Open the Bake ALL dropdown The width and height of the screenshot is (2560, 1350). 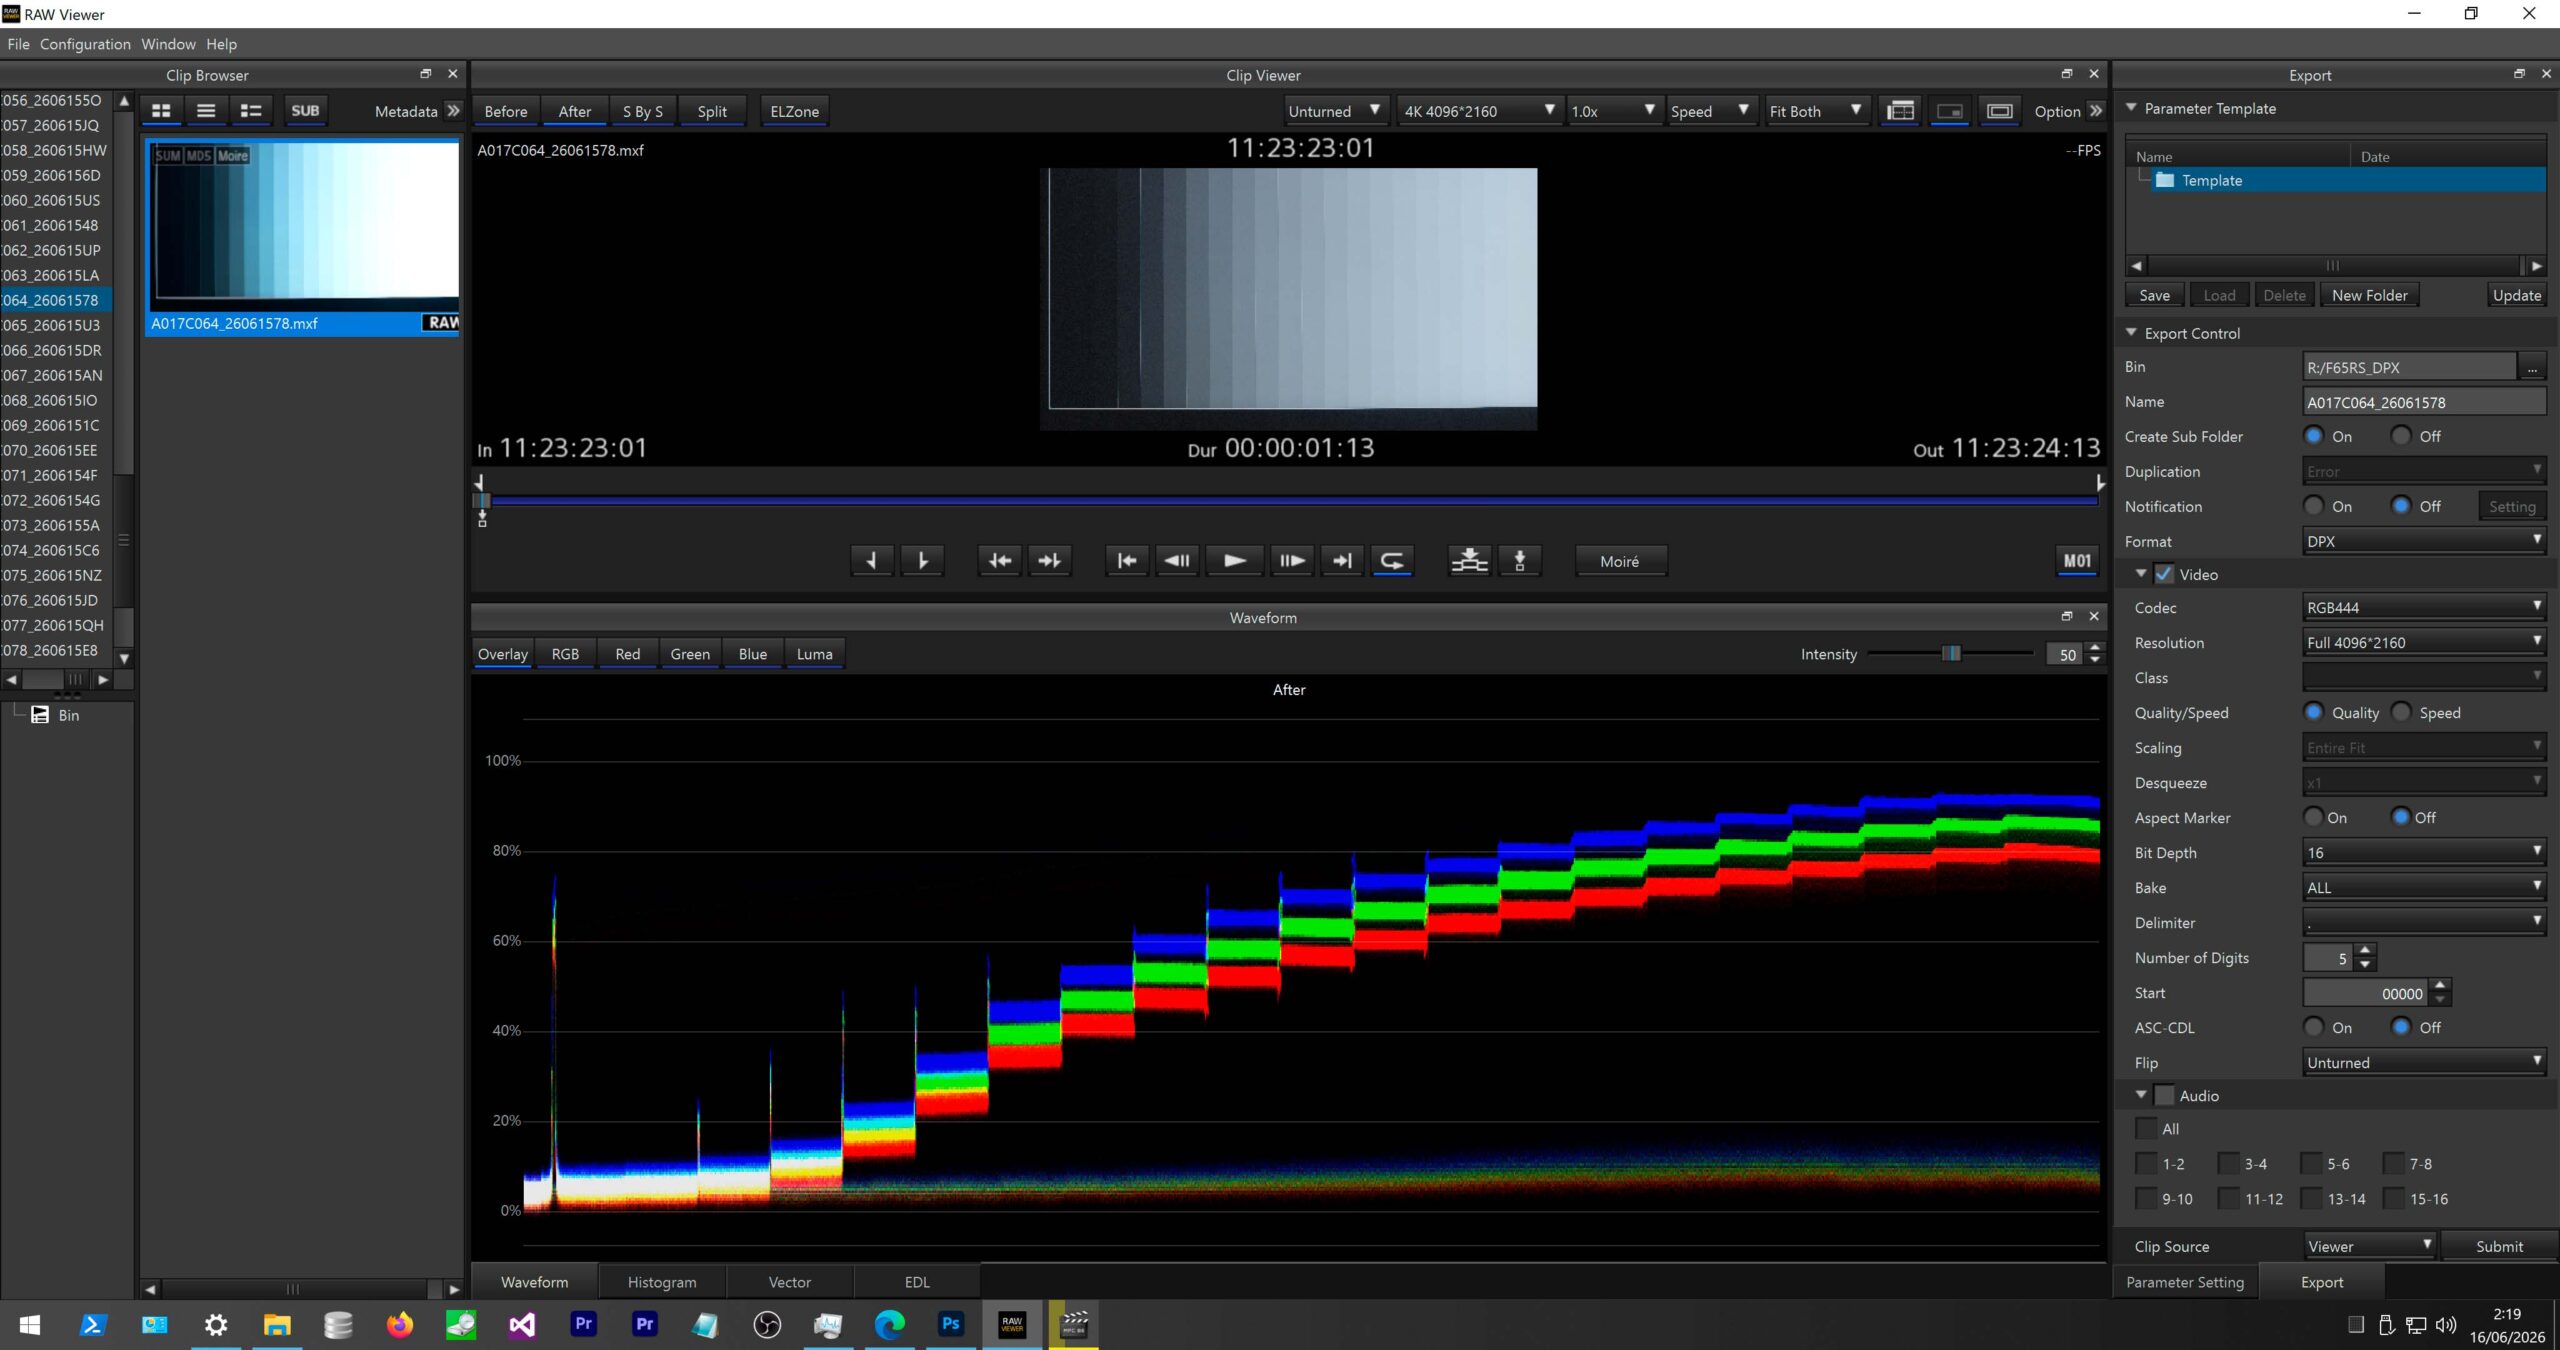pos(2424,887)
